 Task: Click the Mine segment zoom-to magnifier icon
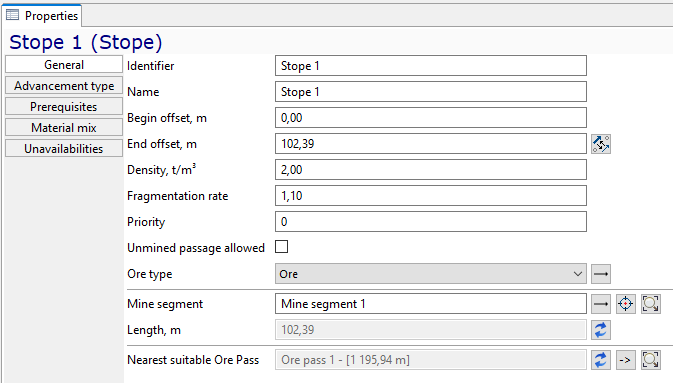[651, 304]
